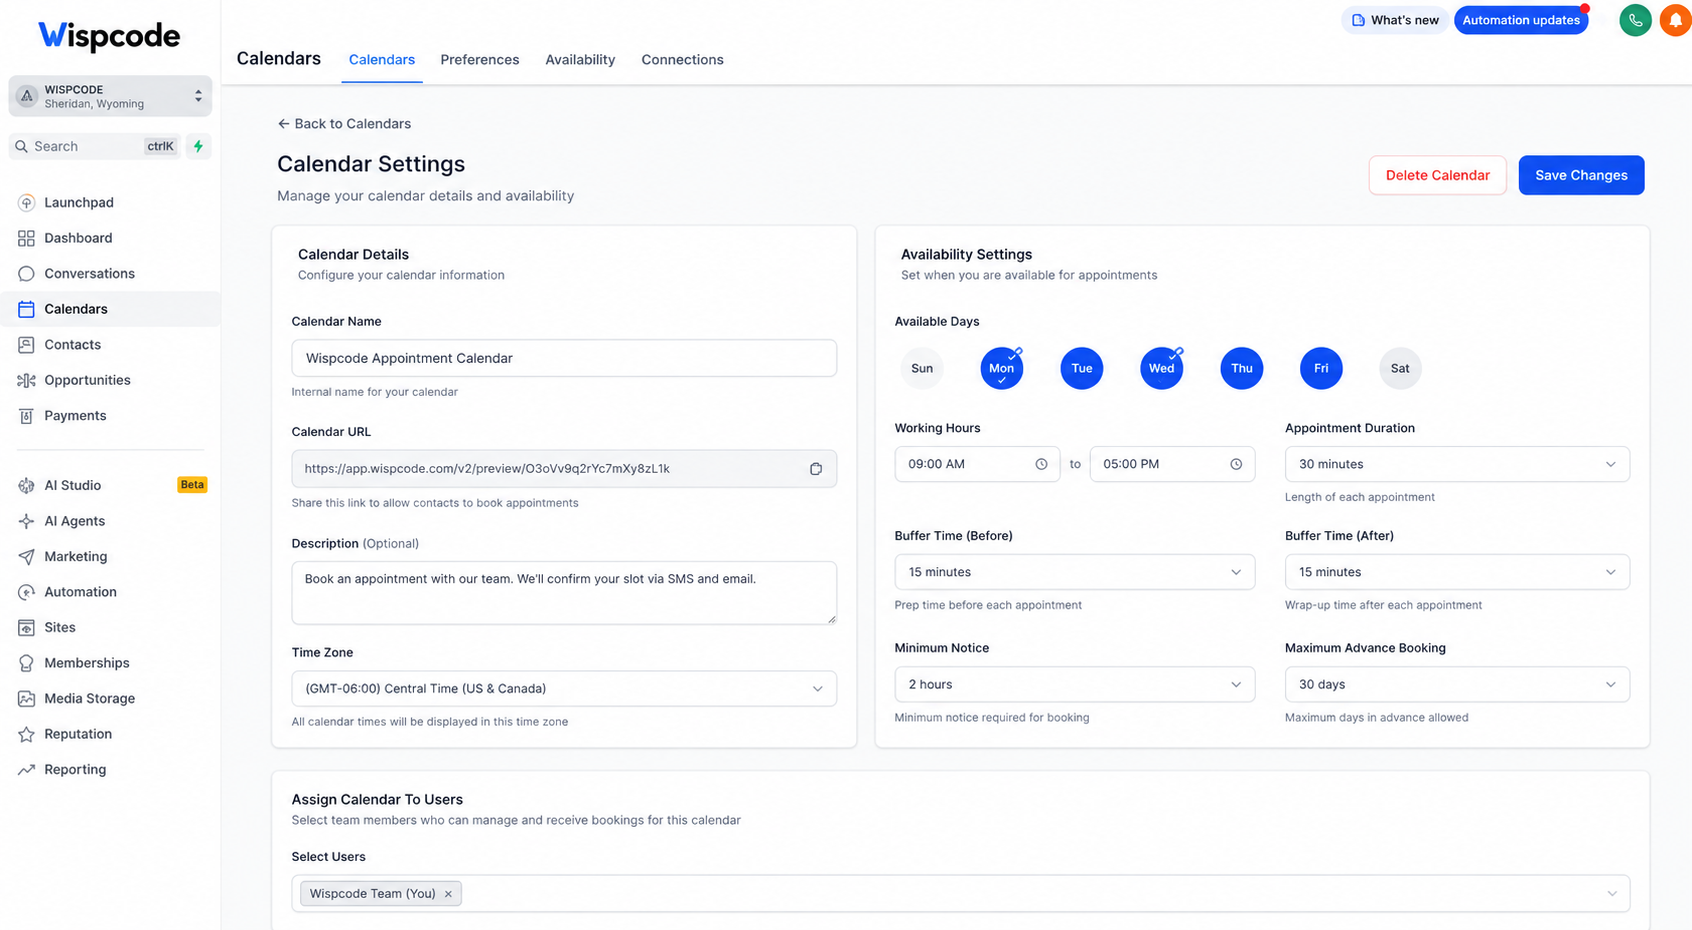
Task: Open Conversations chat bubble icon
Action: 26,273
